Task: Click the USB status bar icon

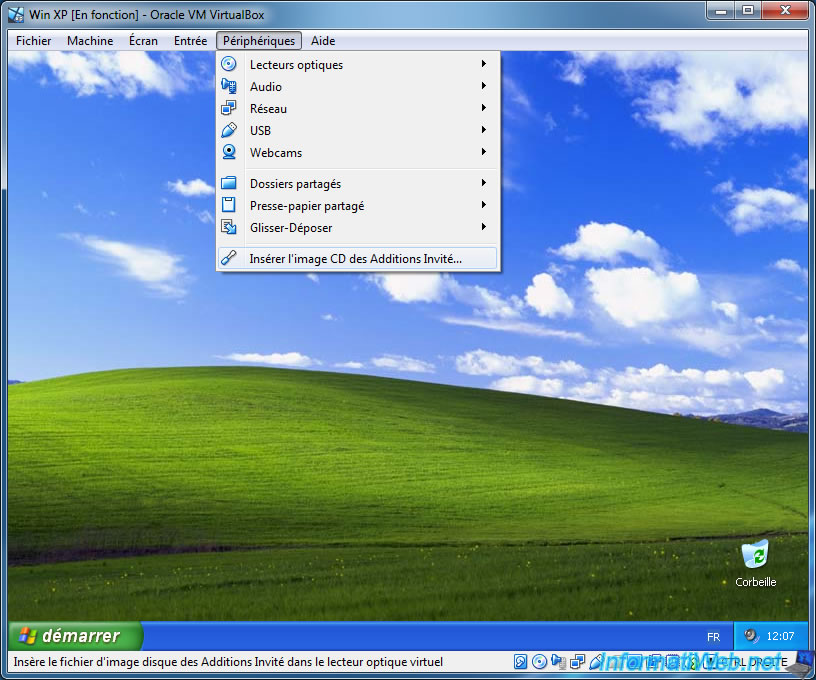Action: [x=595, y=661]
